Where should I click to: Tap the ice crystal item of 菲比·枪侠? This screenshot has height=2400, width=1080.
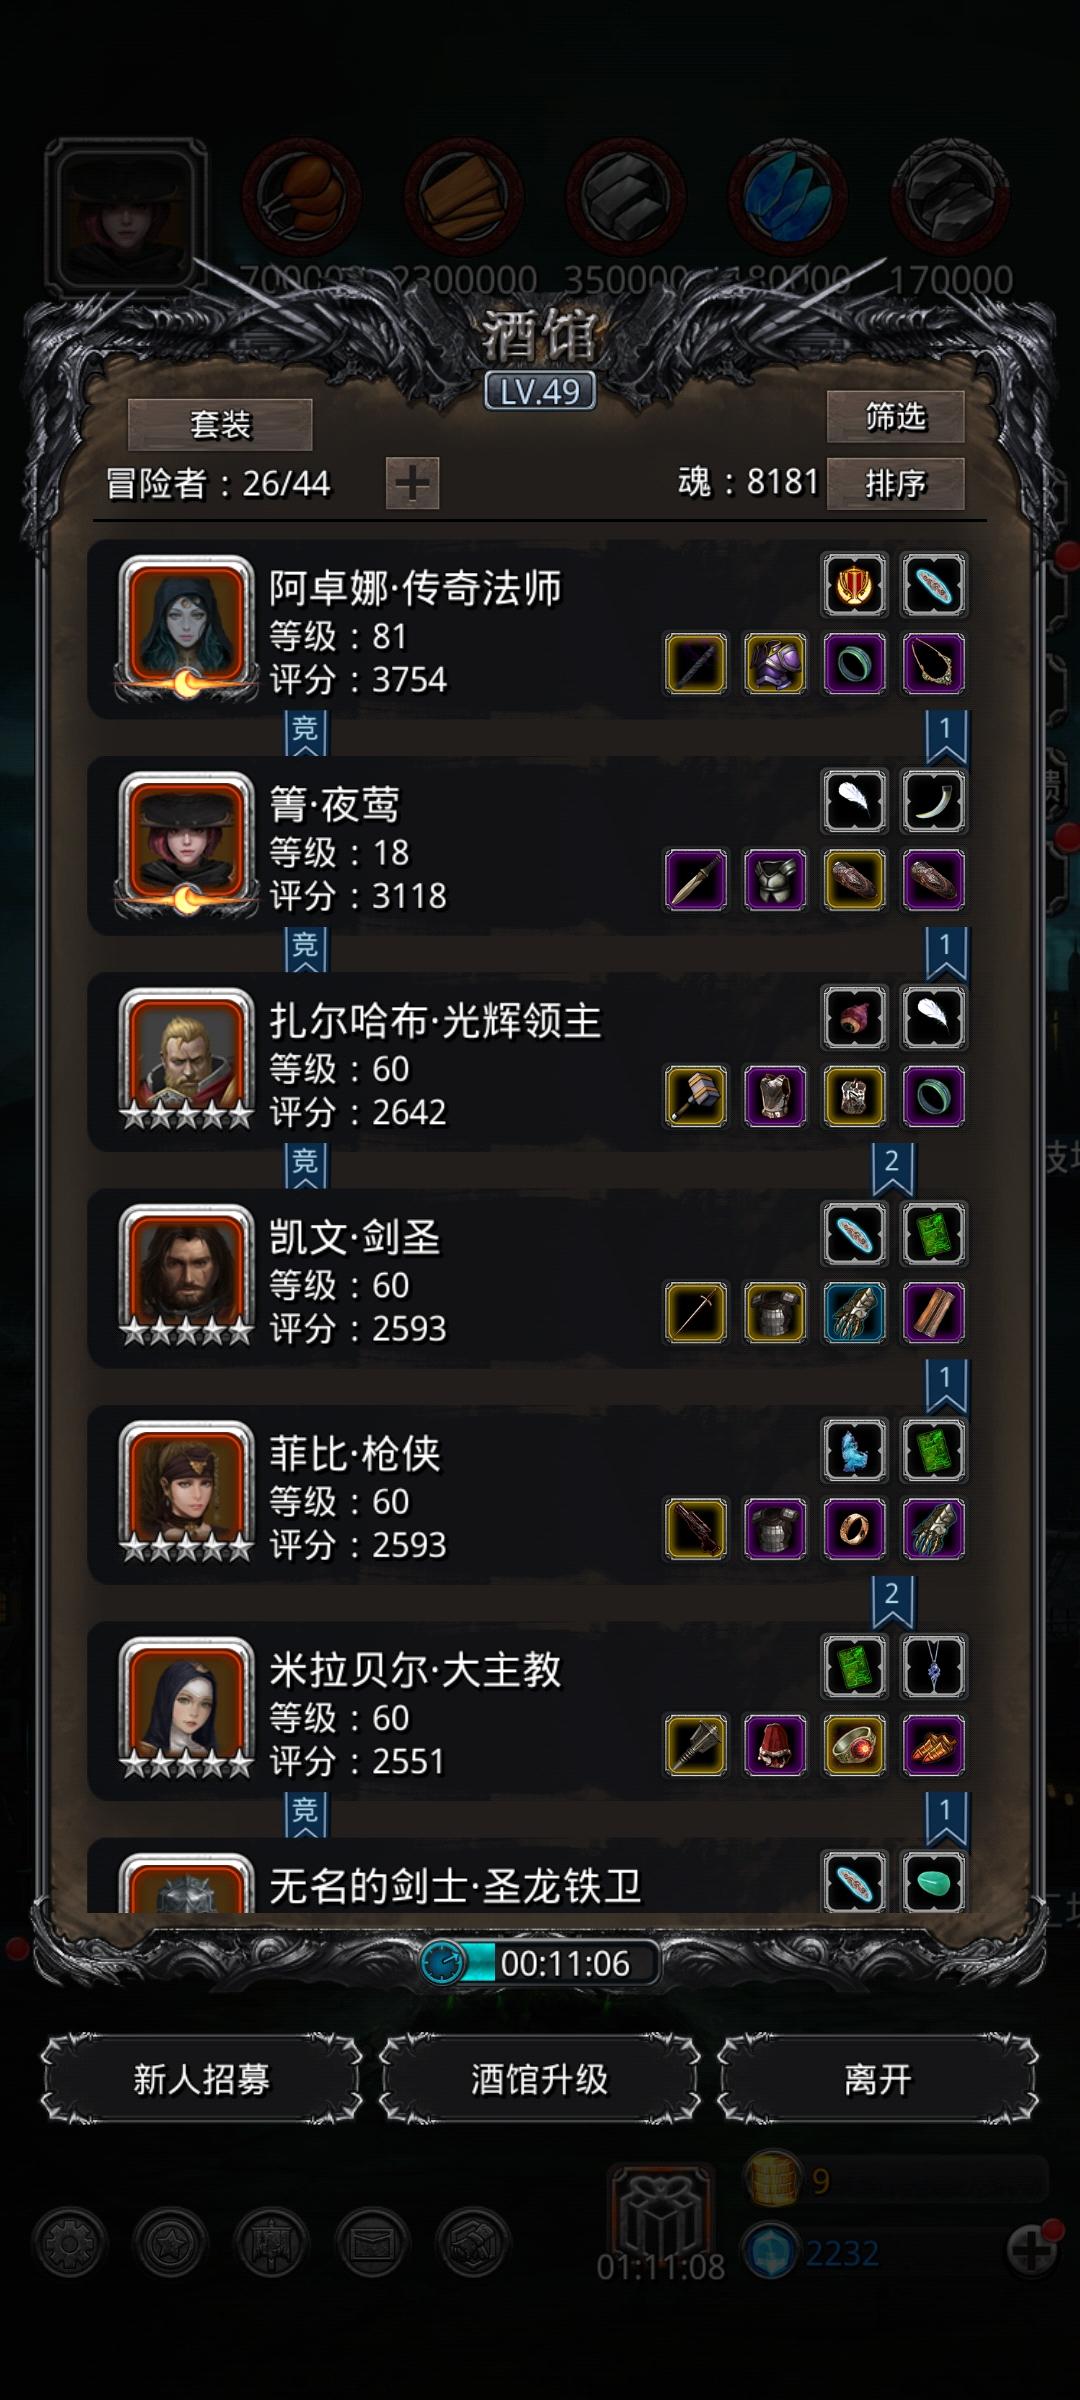(x=854, y=1449)
